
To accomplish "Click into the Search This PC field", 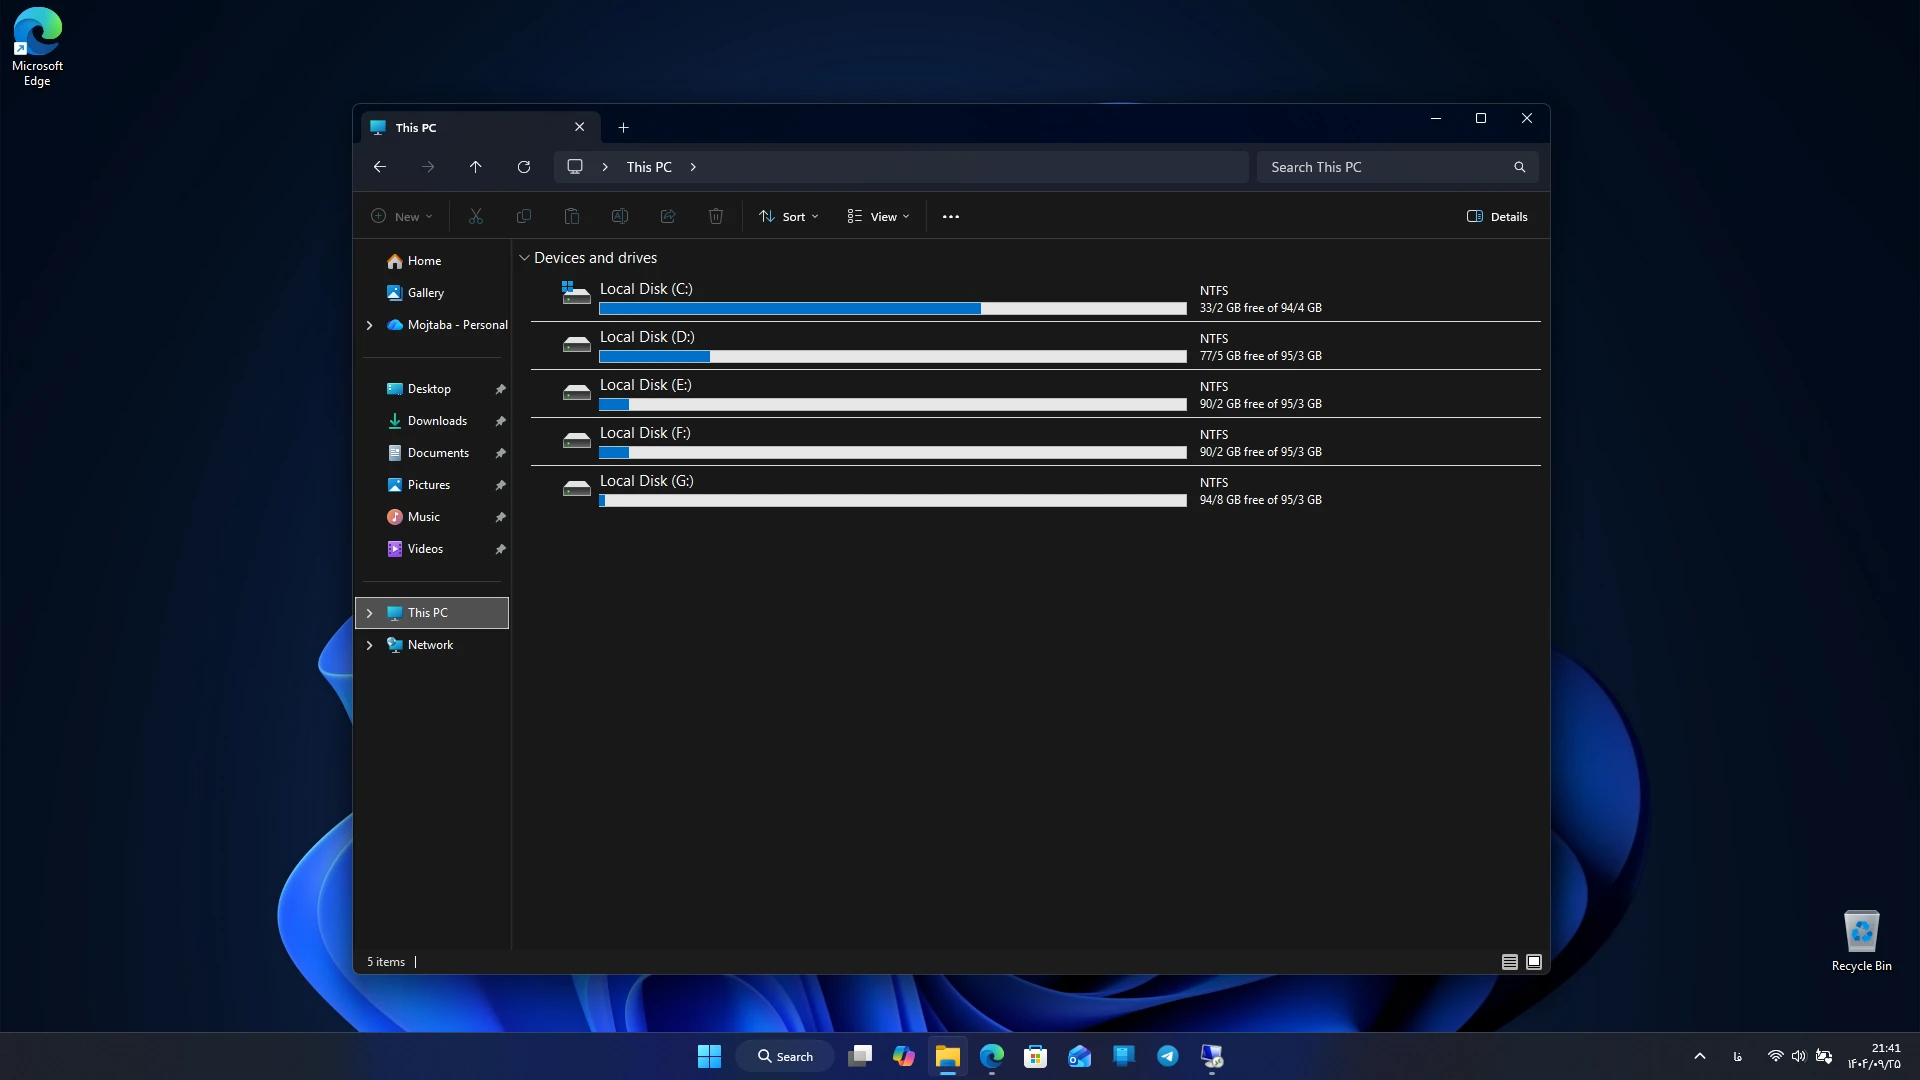I will pos(1387,167).
